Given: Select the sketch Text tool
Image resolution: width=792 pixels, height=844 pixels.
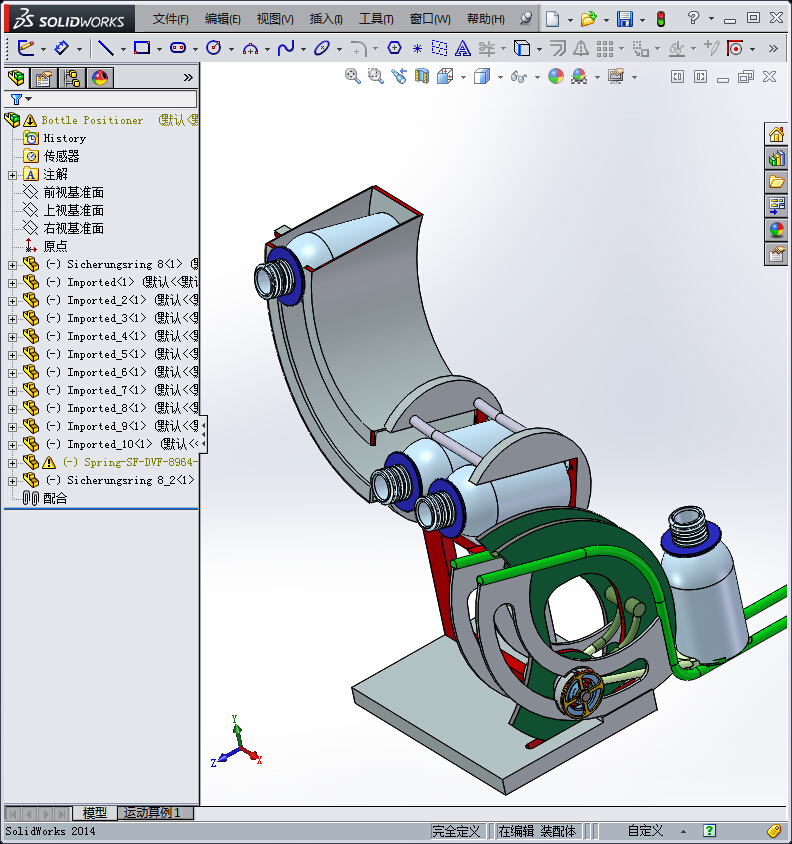Looking at the screenshot, I should (462, 49).
